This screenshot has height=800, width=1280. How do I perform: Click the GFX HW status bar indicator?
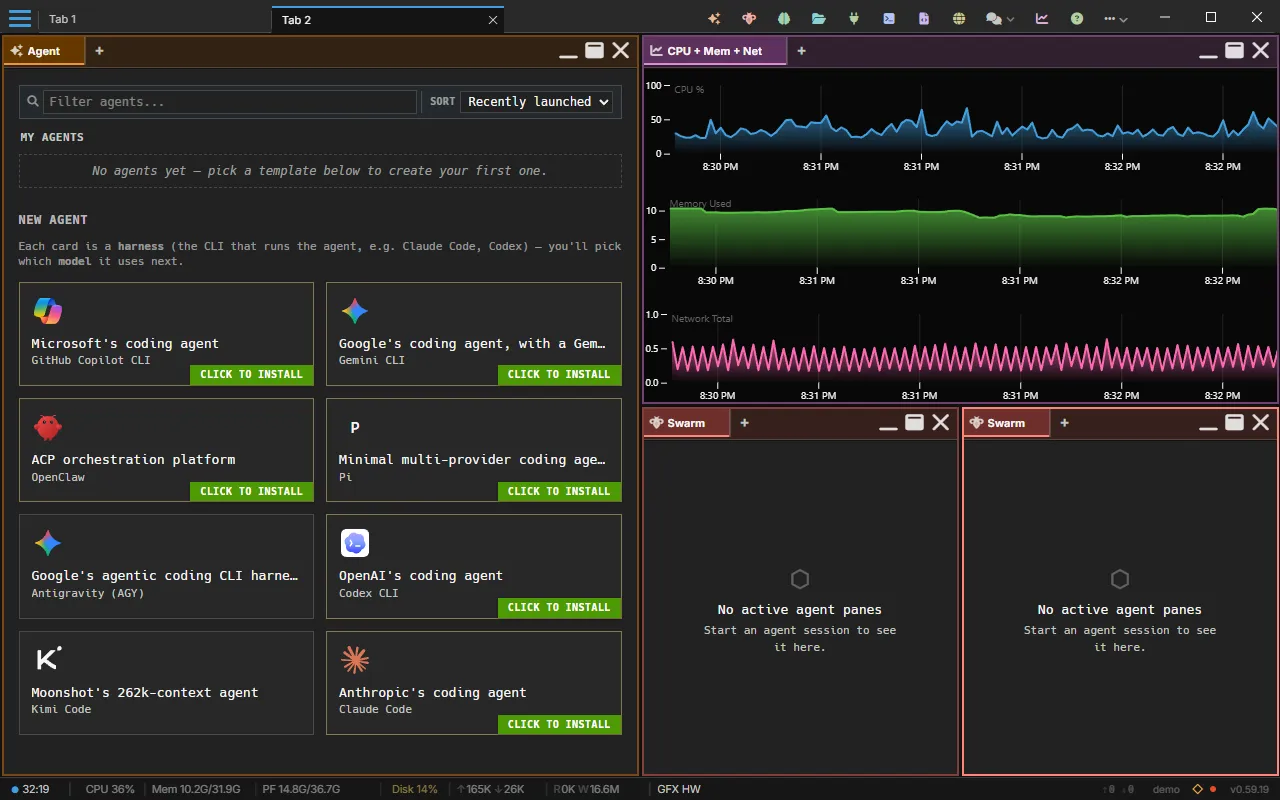[679, 789]
